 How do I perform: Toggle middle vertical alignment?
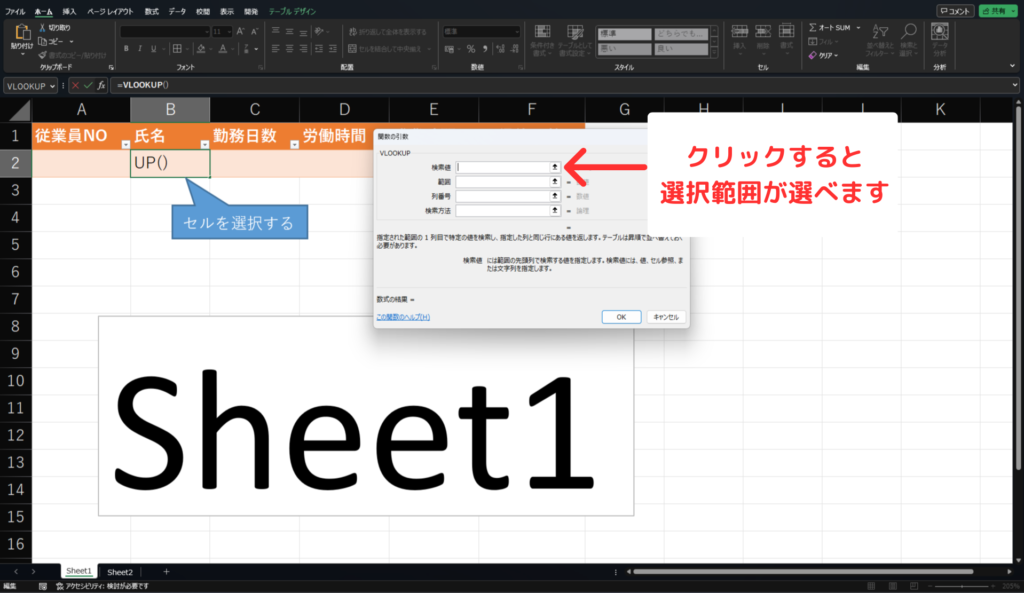tap(289, 31)
